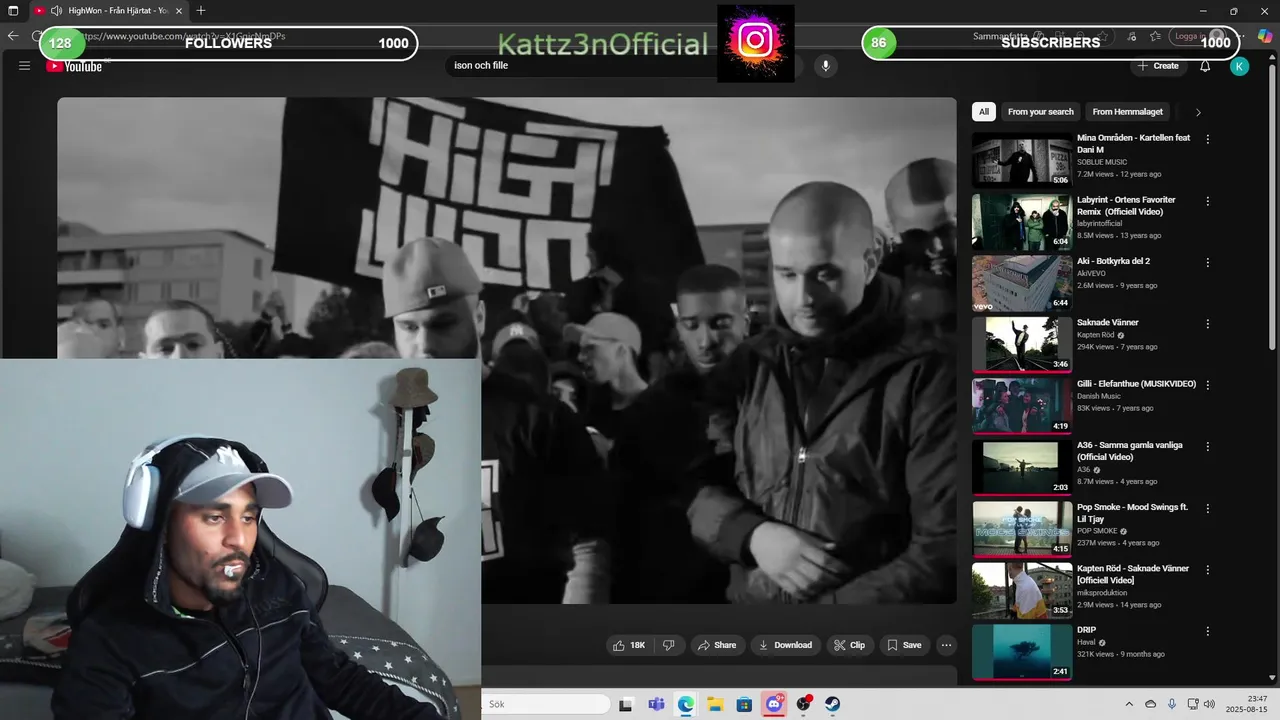Screen dimensions: 1280x720
Task: Open the Pop Smoke - Mood Swings title
Action: [x=1132, y=513]
